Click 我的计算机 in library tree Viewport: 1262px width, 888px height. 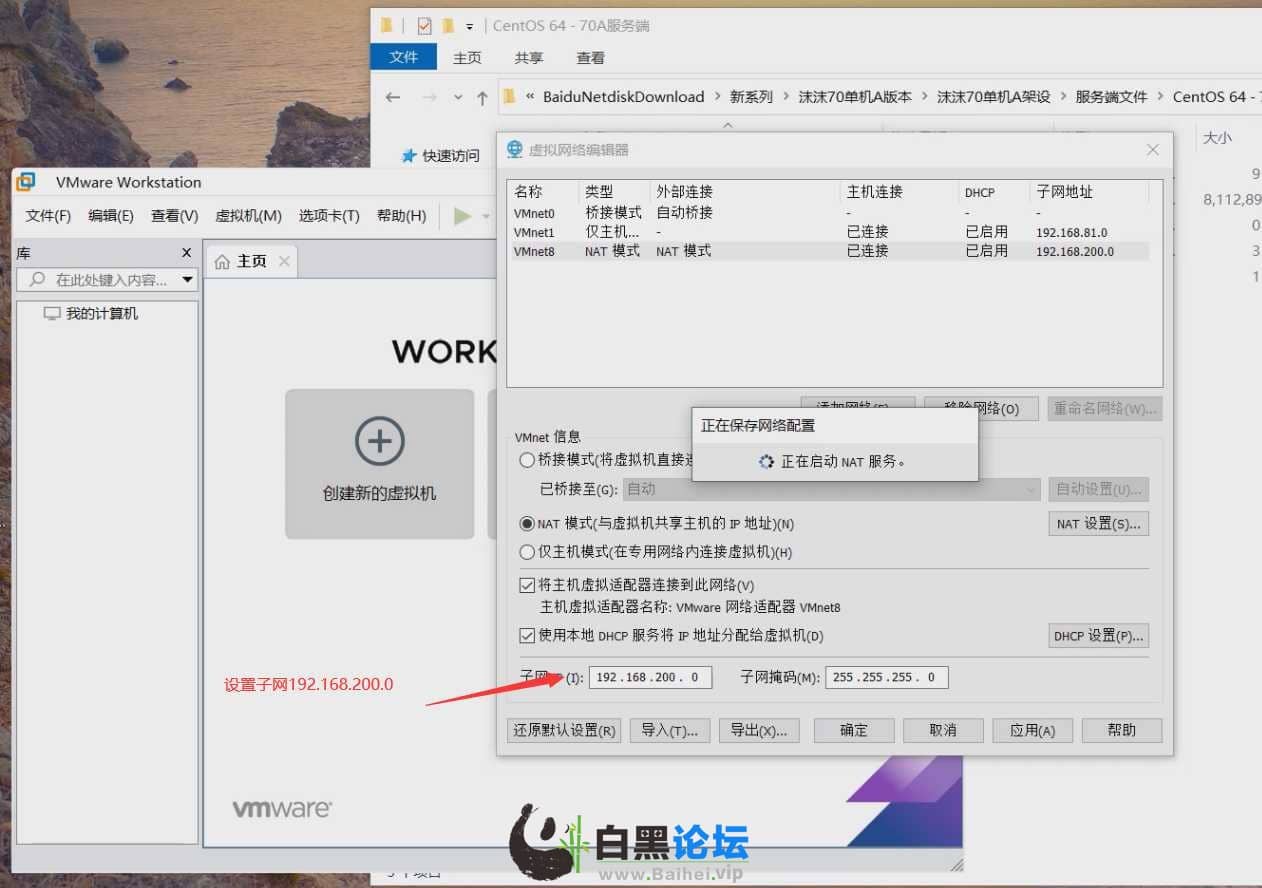101,314
